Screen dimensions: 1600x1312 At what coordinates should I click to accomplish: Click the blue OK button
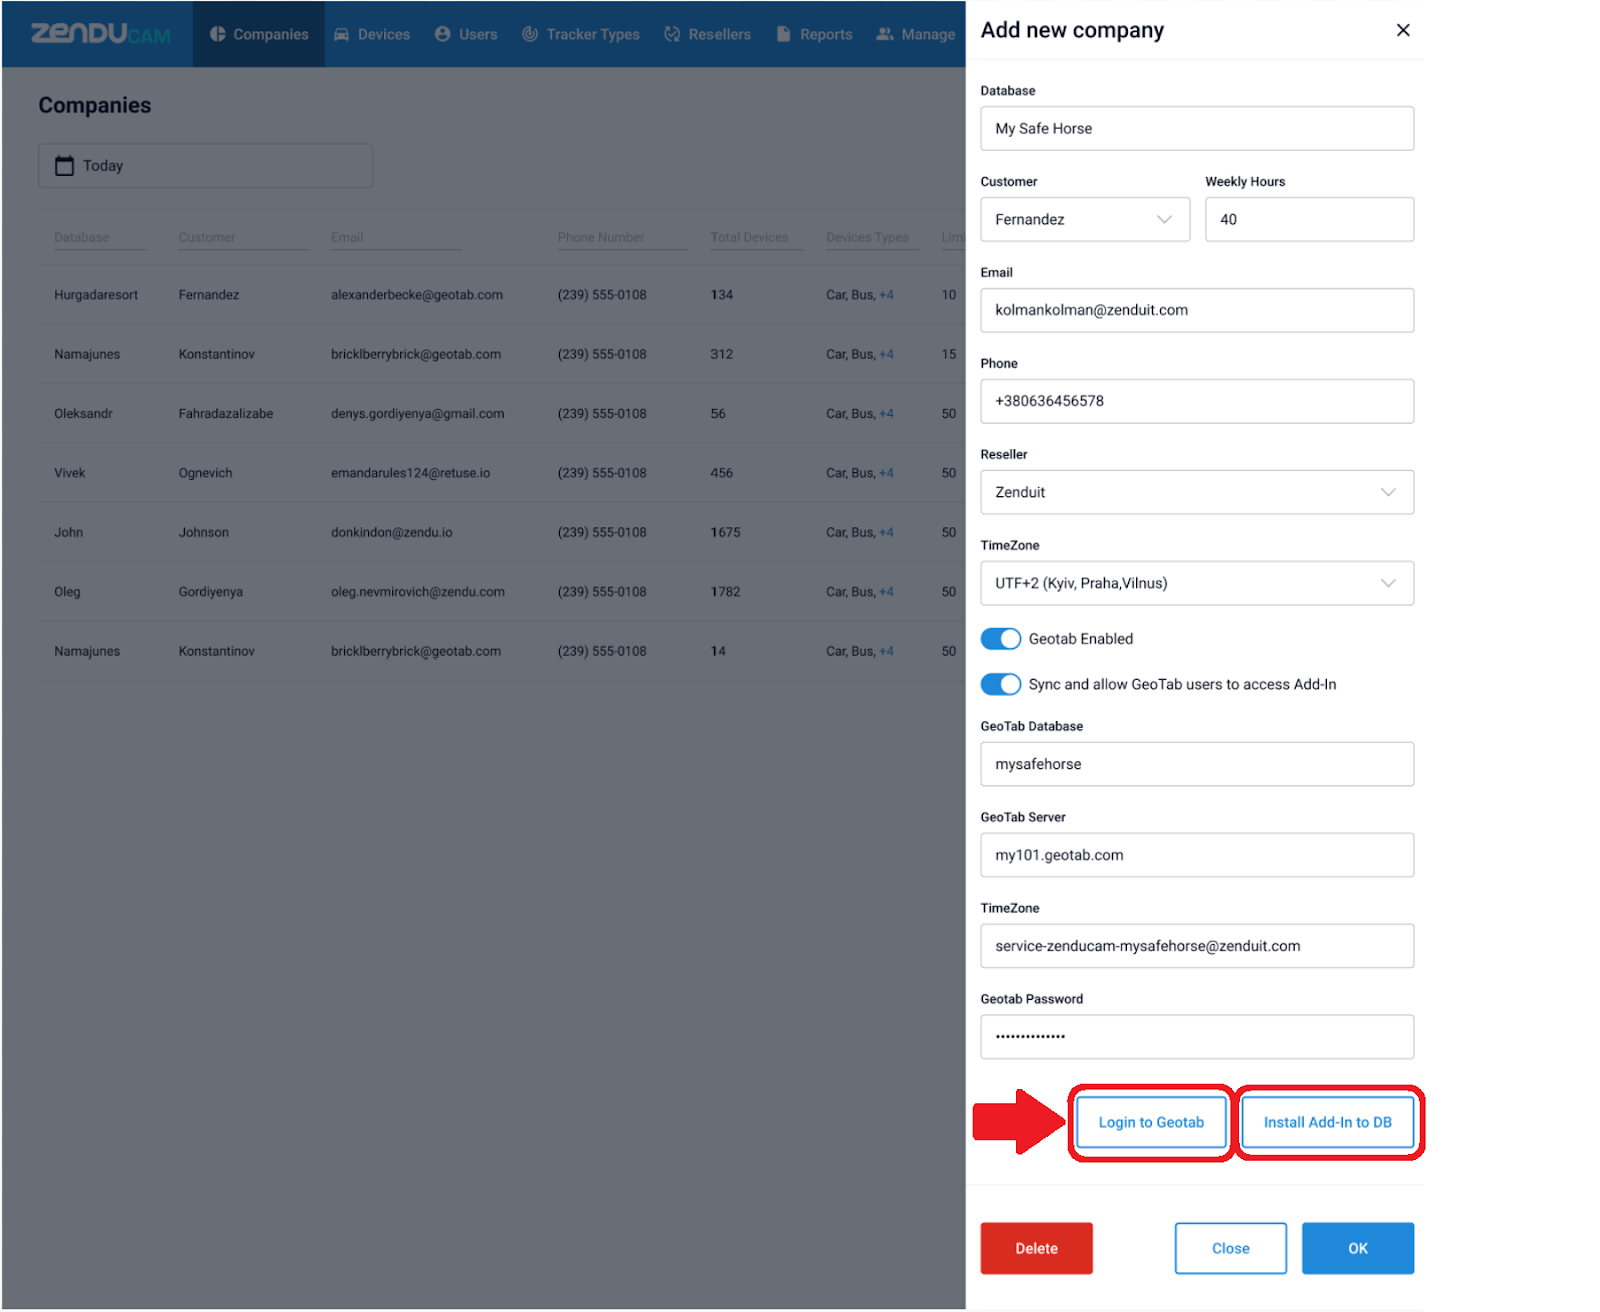coord(1358,1248)
